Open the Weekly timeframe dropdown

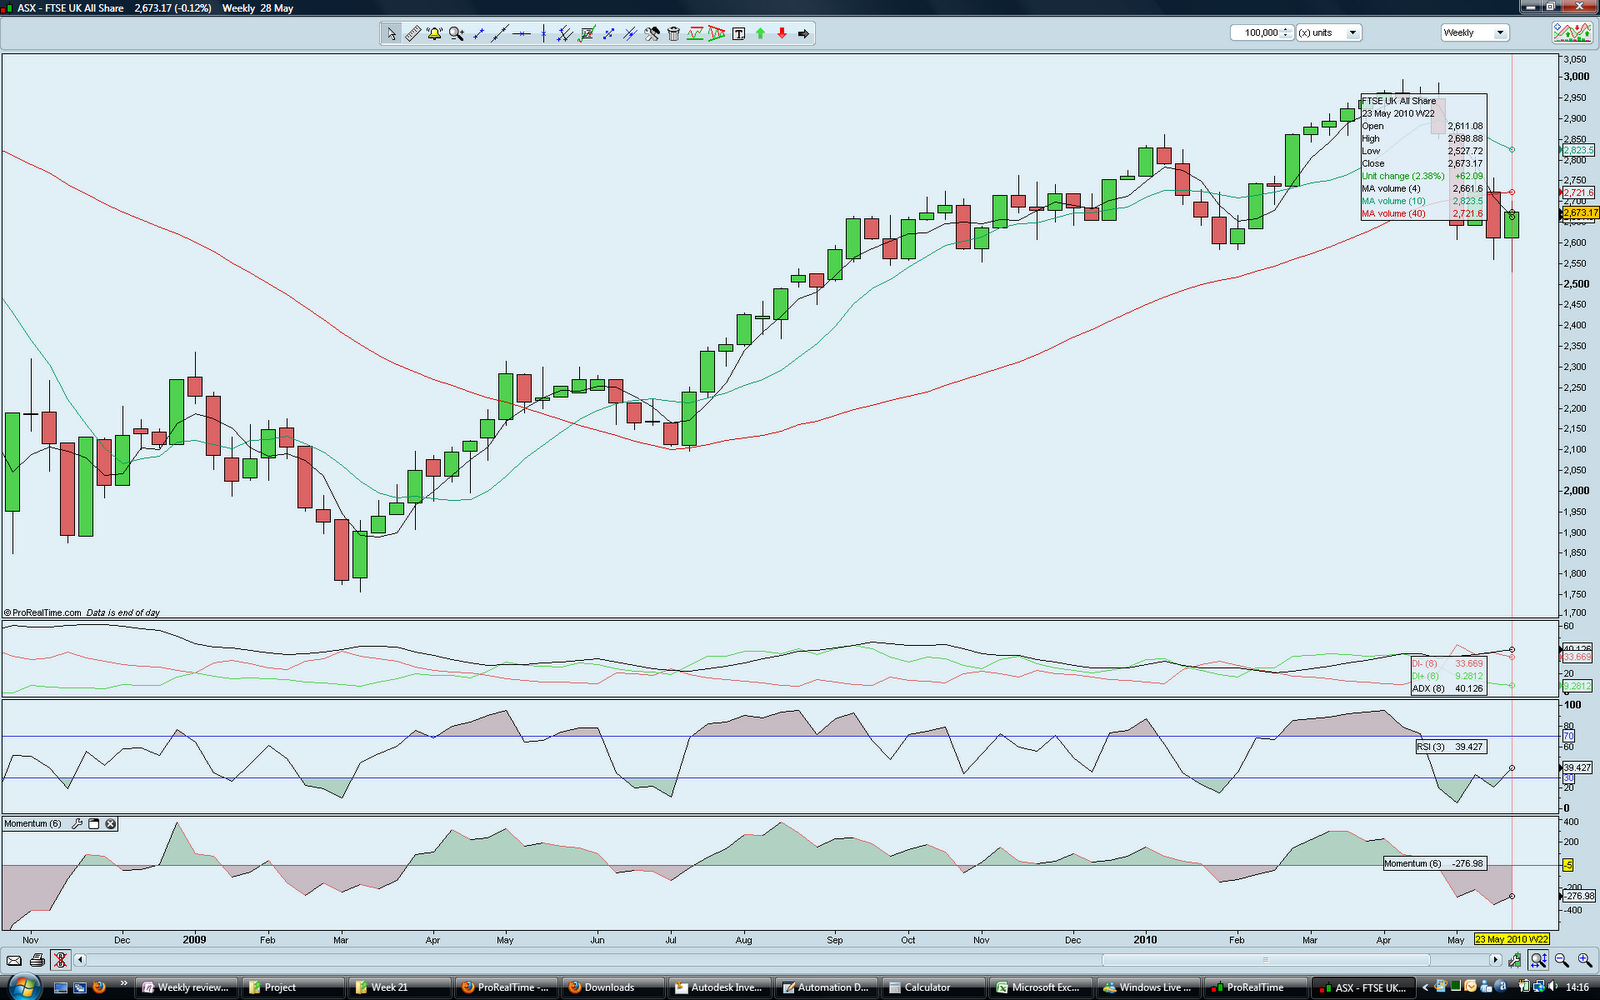pos(1474,33)
